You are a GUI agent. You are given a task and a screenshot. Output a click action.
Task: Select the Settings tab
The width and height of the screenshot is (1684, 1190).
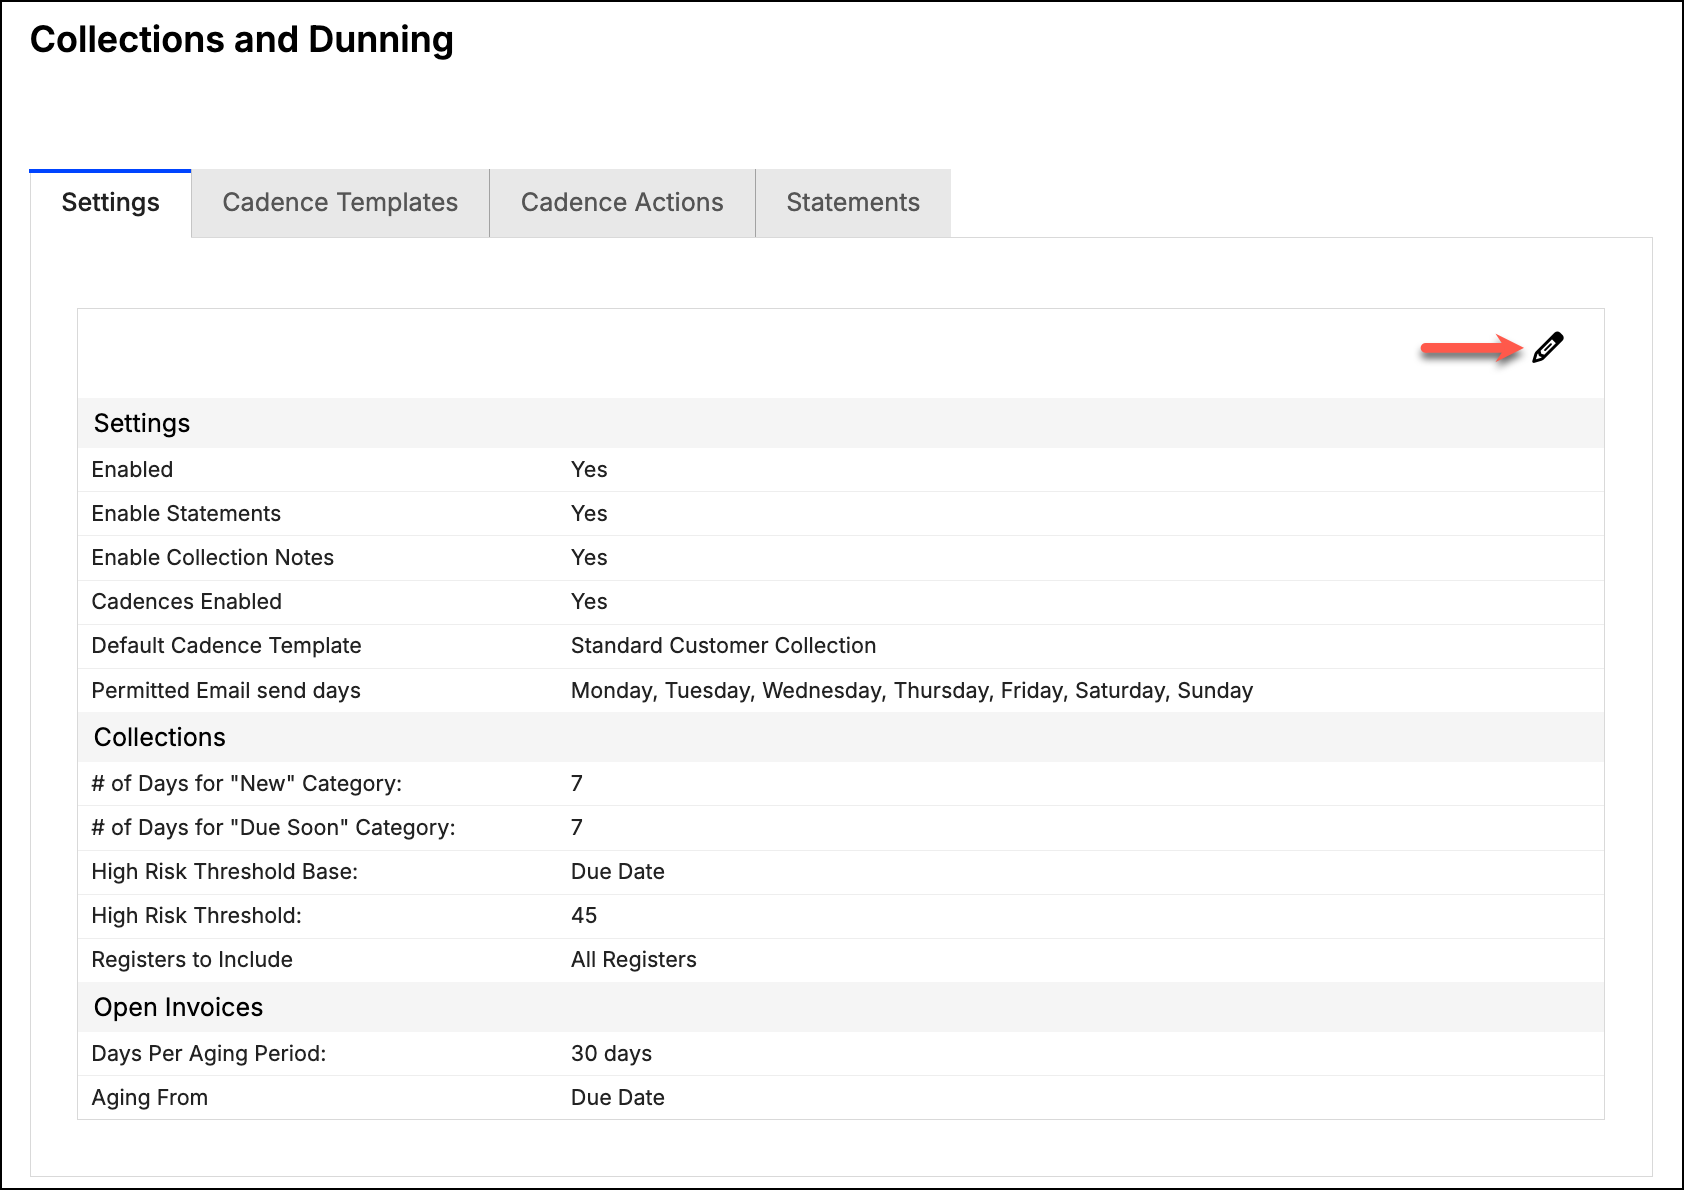(110, 203)
